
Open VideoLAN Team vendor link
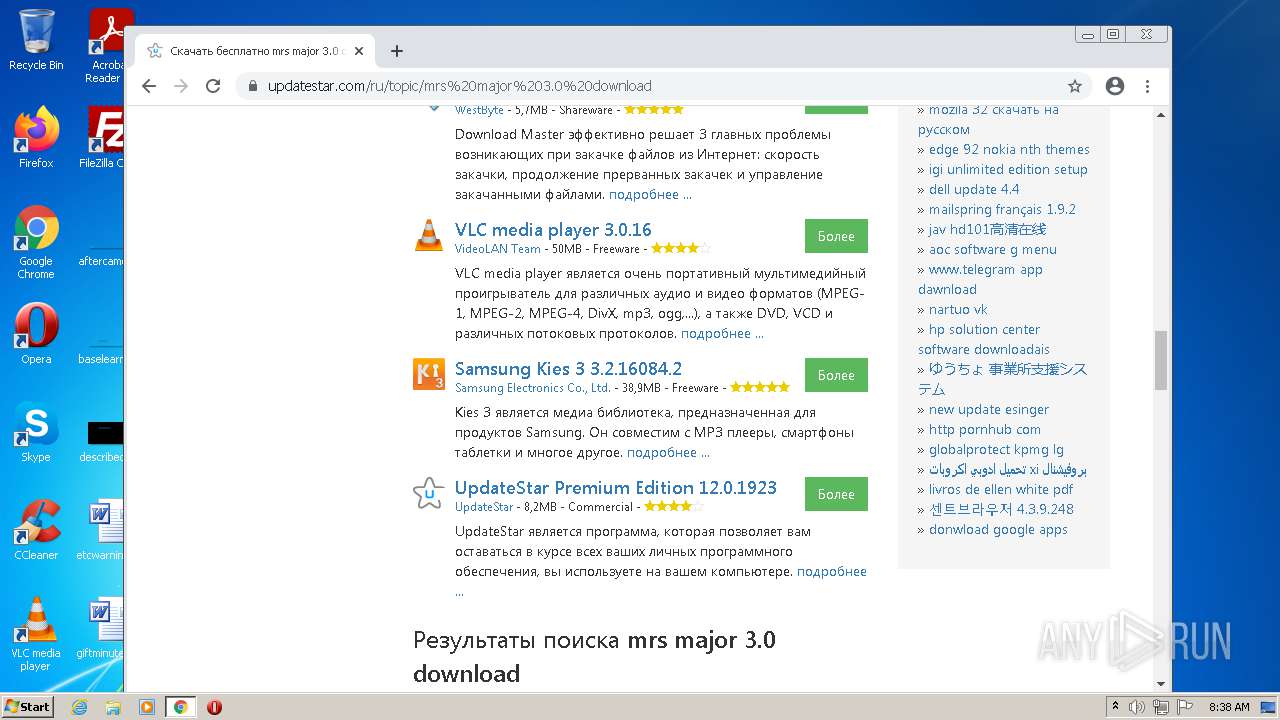[498, 248]
